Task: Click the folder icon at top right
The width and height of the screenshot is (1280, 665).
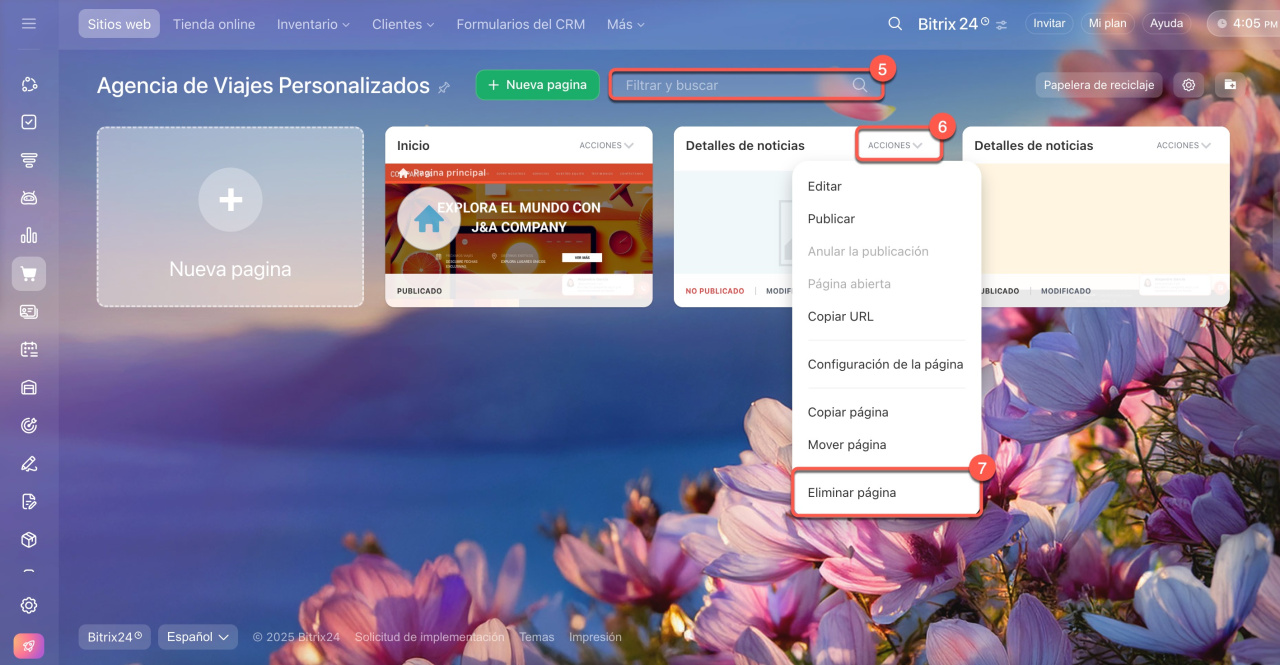Action: pos(1230,85)
